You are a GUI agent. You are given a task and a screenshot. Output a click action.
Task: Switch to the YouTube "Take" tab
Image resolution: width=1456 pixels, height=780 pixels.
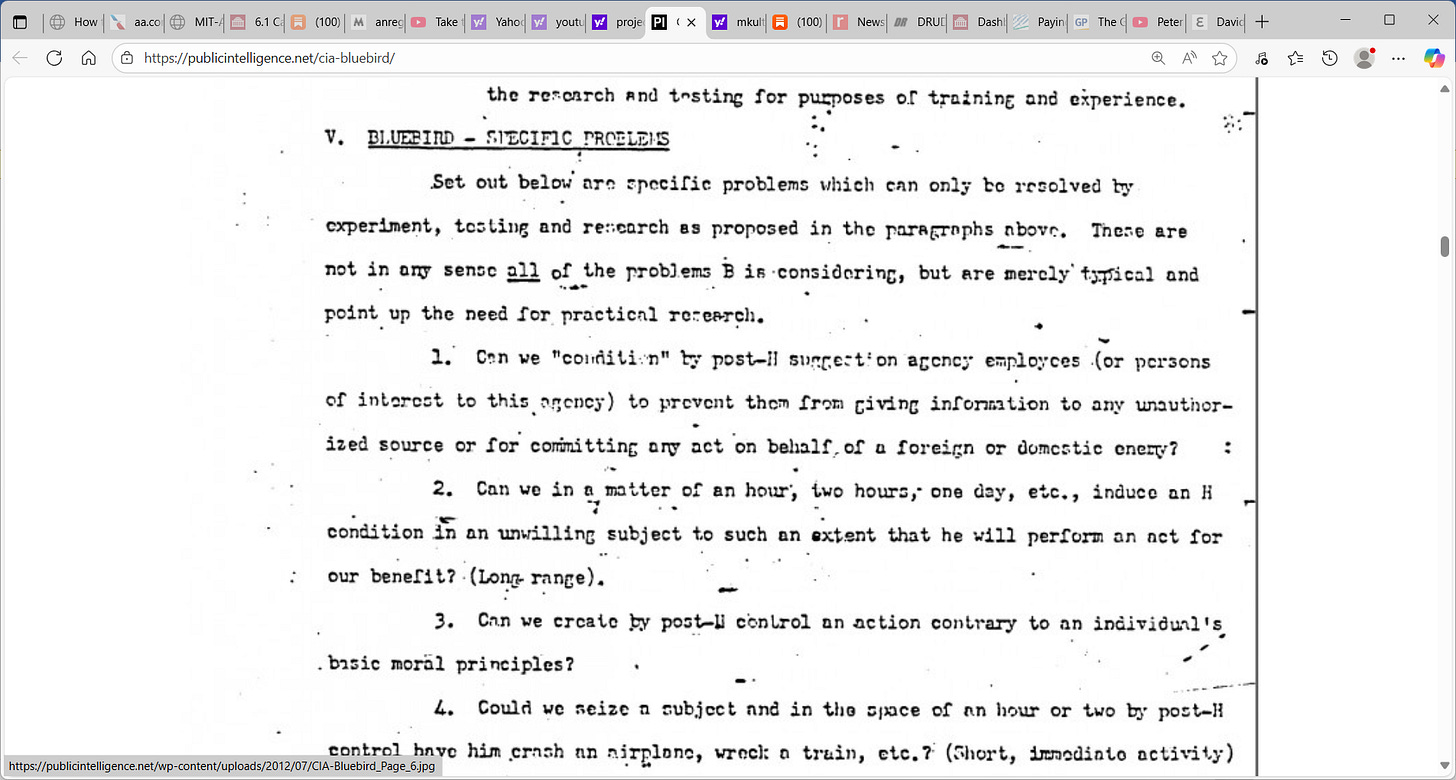(433, 21)
